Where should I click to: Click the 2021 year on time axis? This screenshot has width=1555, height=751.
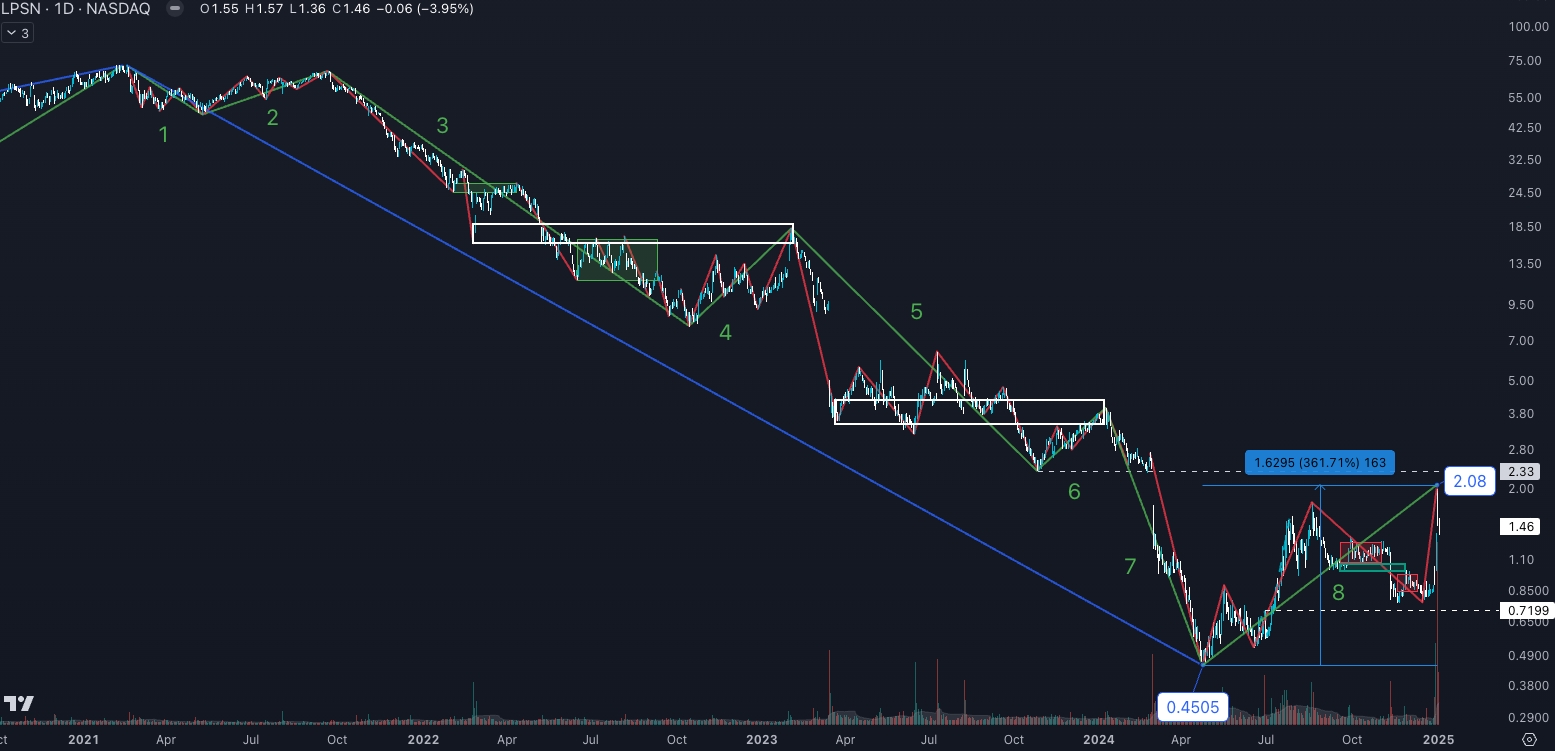83,740
